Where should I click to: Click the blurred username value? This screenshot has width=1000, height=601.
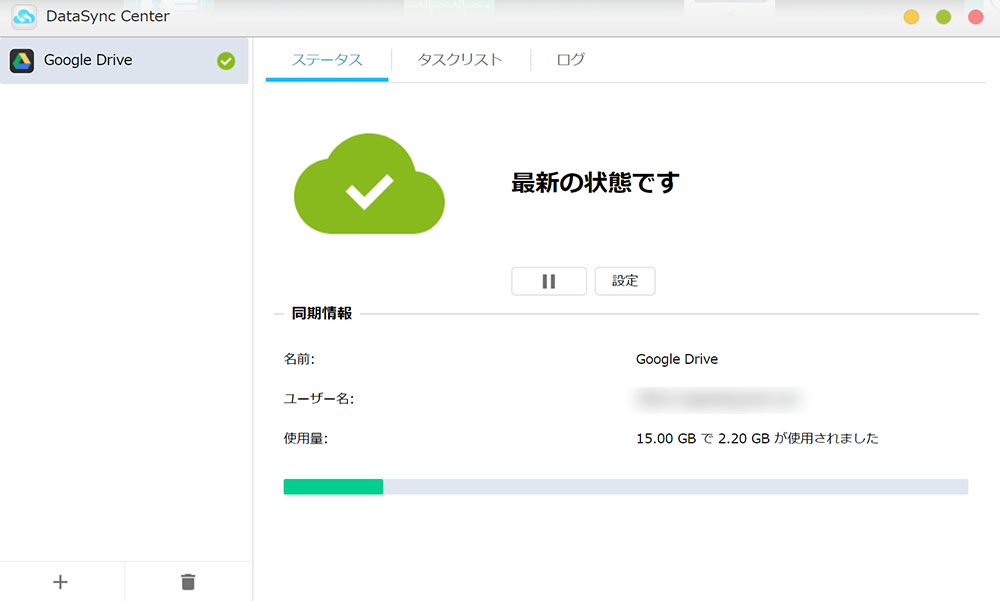point(717,399)
